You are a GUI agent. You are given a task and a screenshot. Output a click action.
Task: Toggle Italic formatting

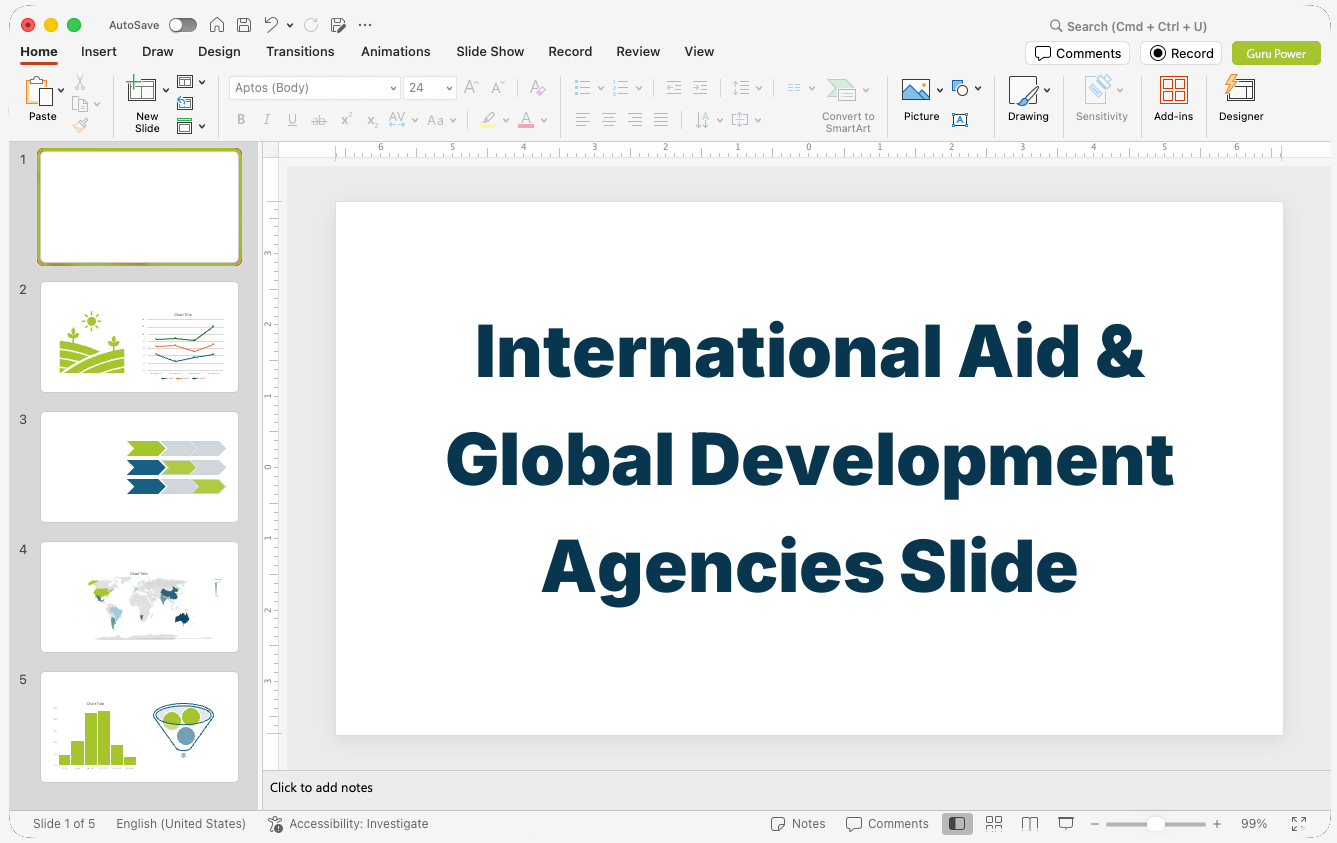tap(267, 120)
